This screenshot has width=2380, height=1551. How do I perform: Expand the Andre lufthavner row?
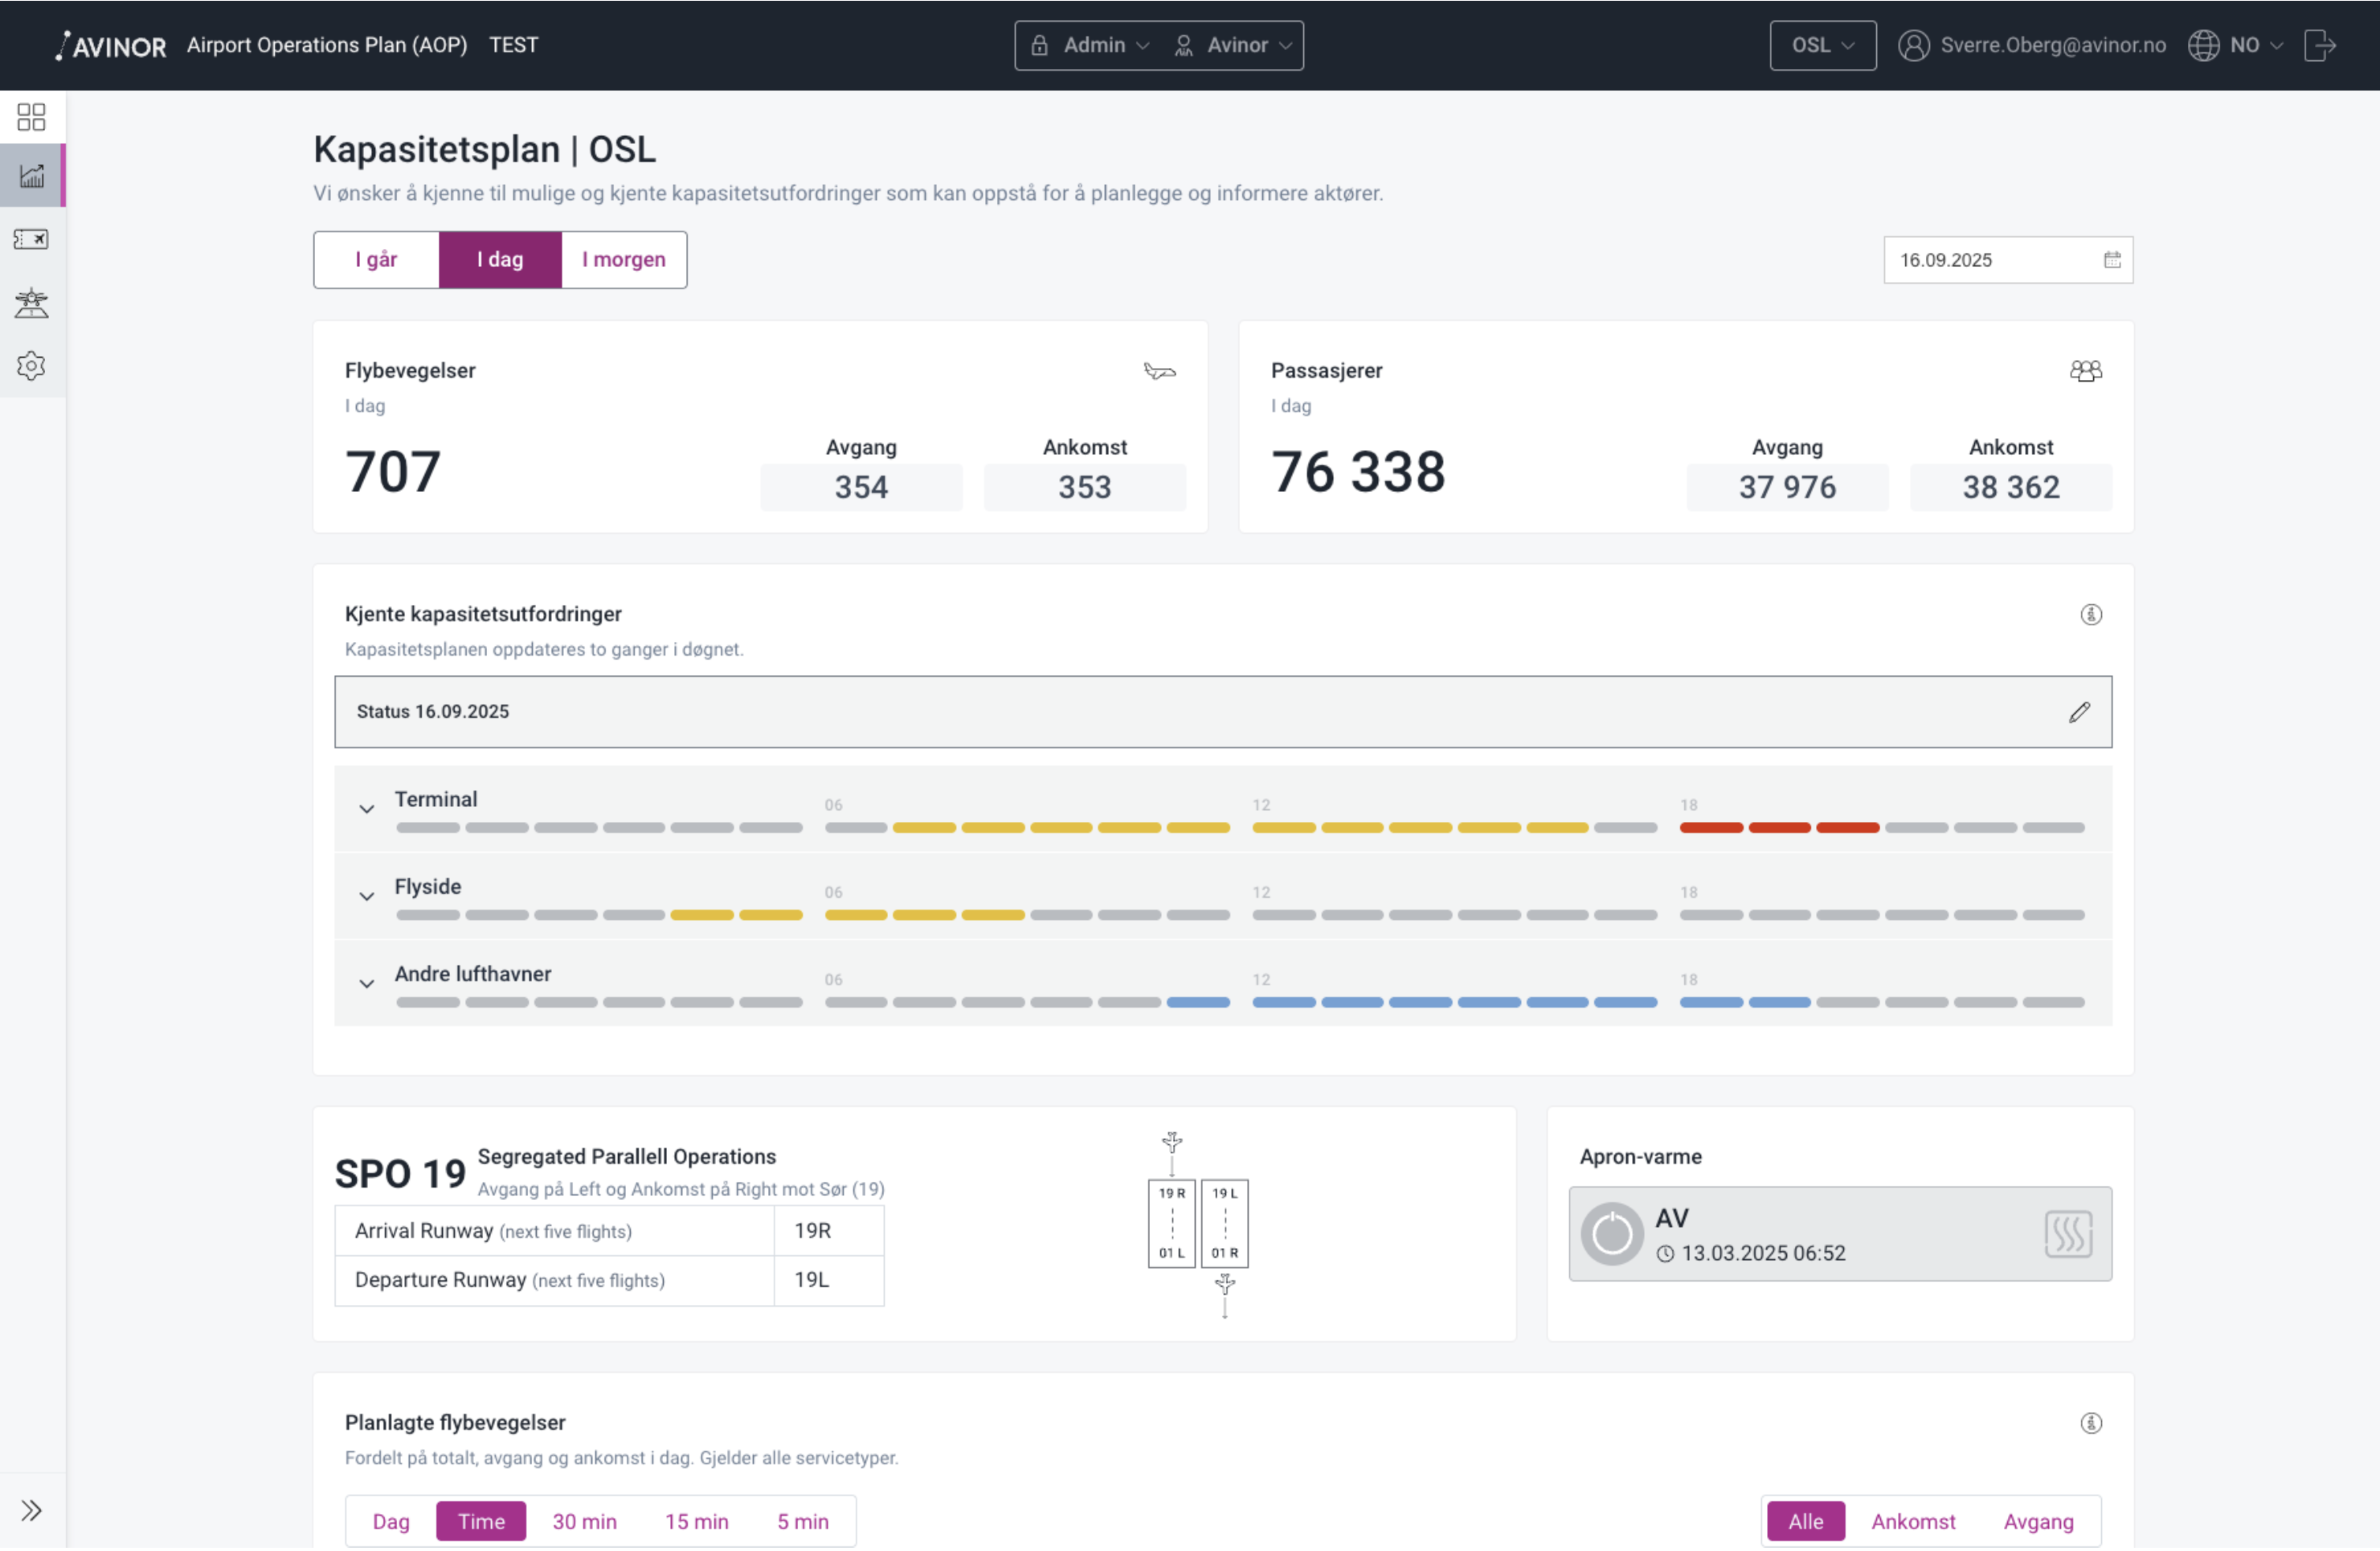pyautogui.click(x=367, y=984)
